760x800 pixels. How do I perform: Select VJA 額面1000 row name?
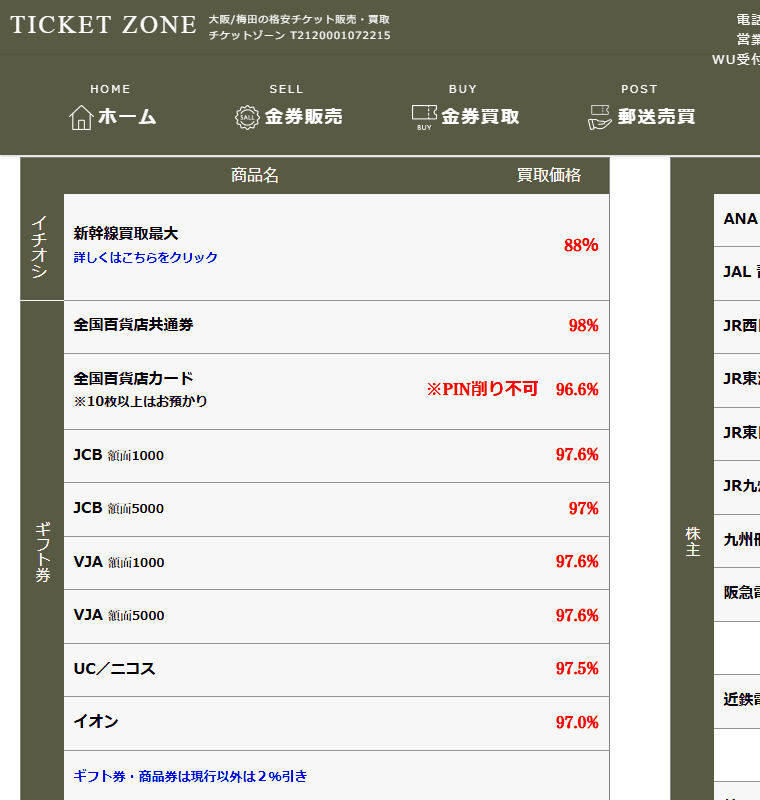[x=119, y=562]
